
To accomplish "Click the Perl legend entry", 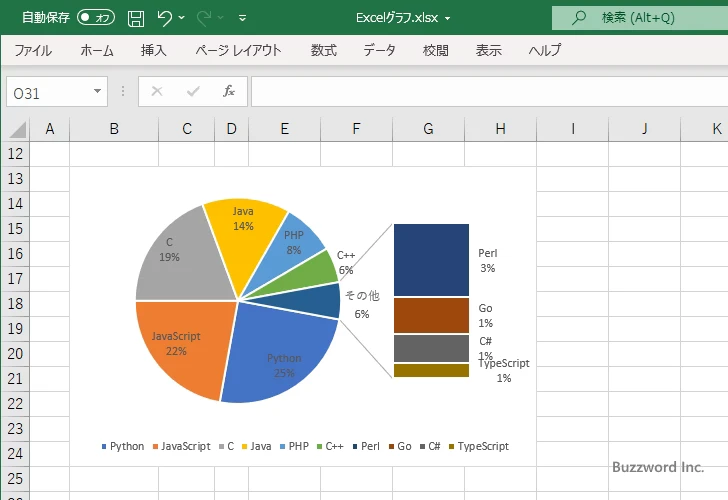I will 366,447.
